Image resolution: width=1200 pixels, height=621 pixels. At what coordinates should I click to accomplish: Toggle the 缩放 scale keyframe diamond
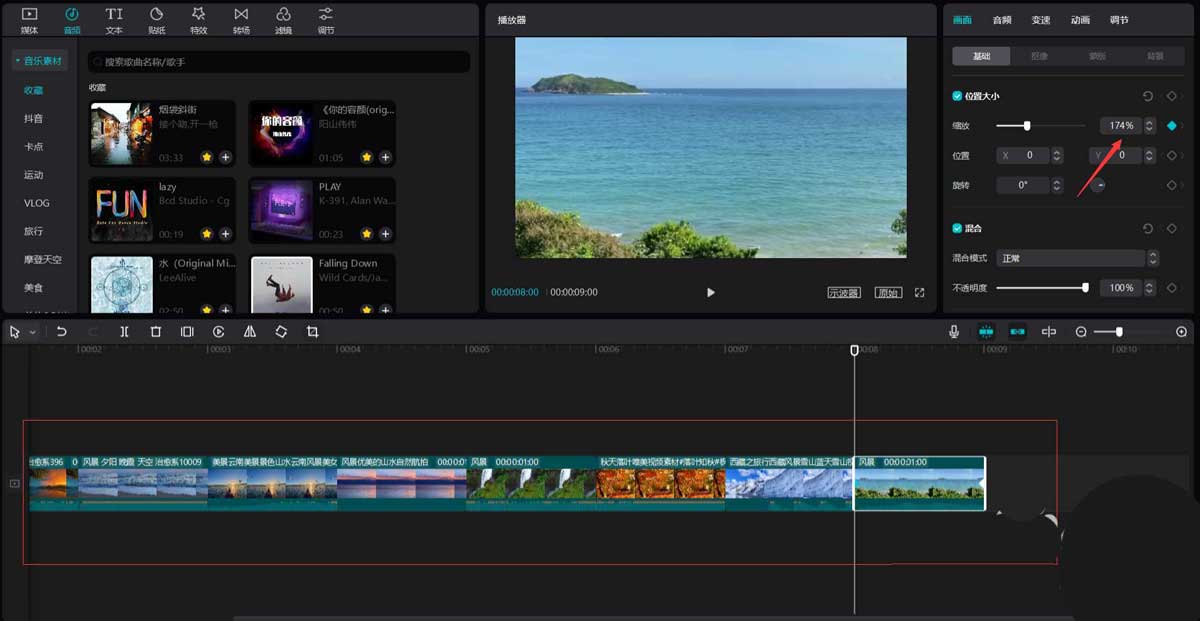click(1171, 126)
